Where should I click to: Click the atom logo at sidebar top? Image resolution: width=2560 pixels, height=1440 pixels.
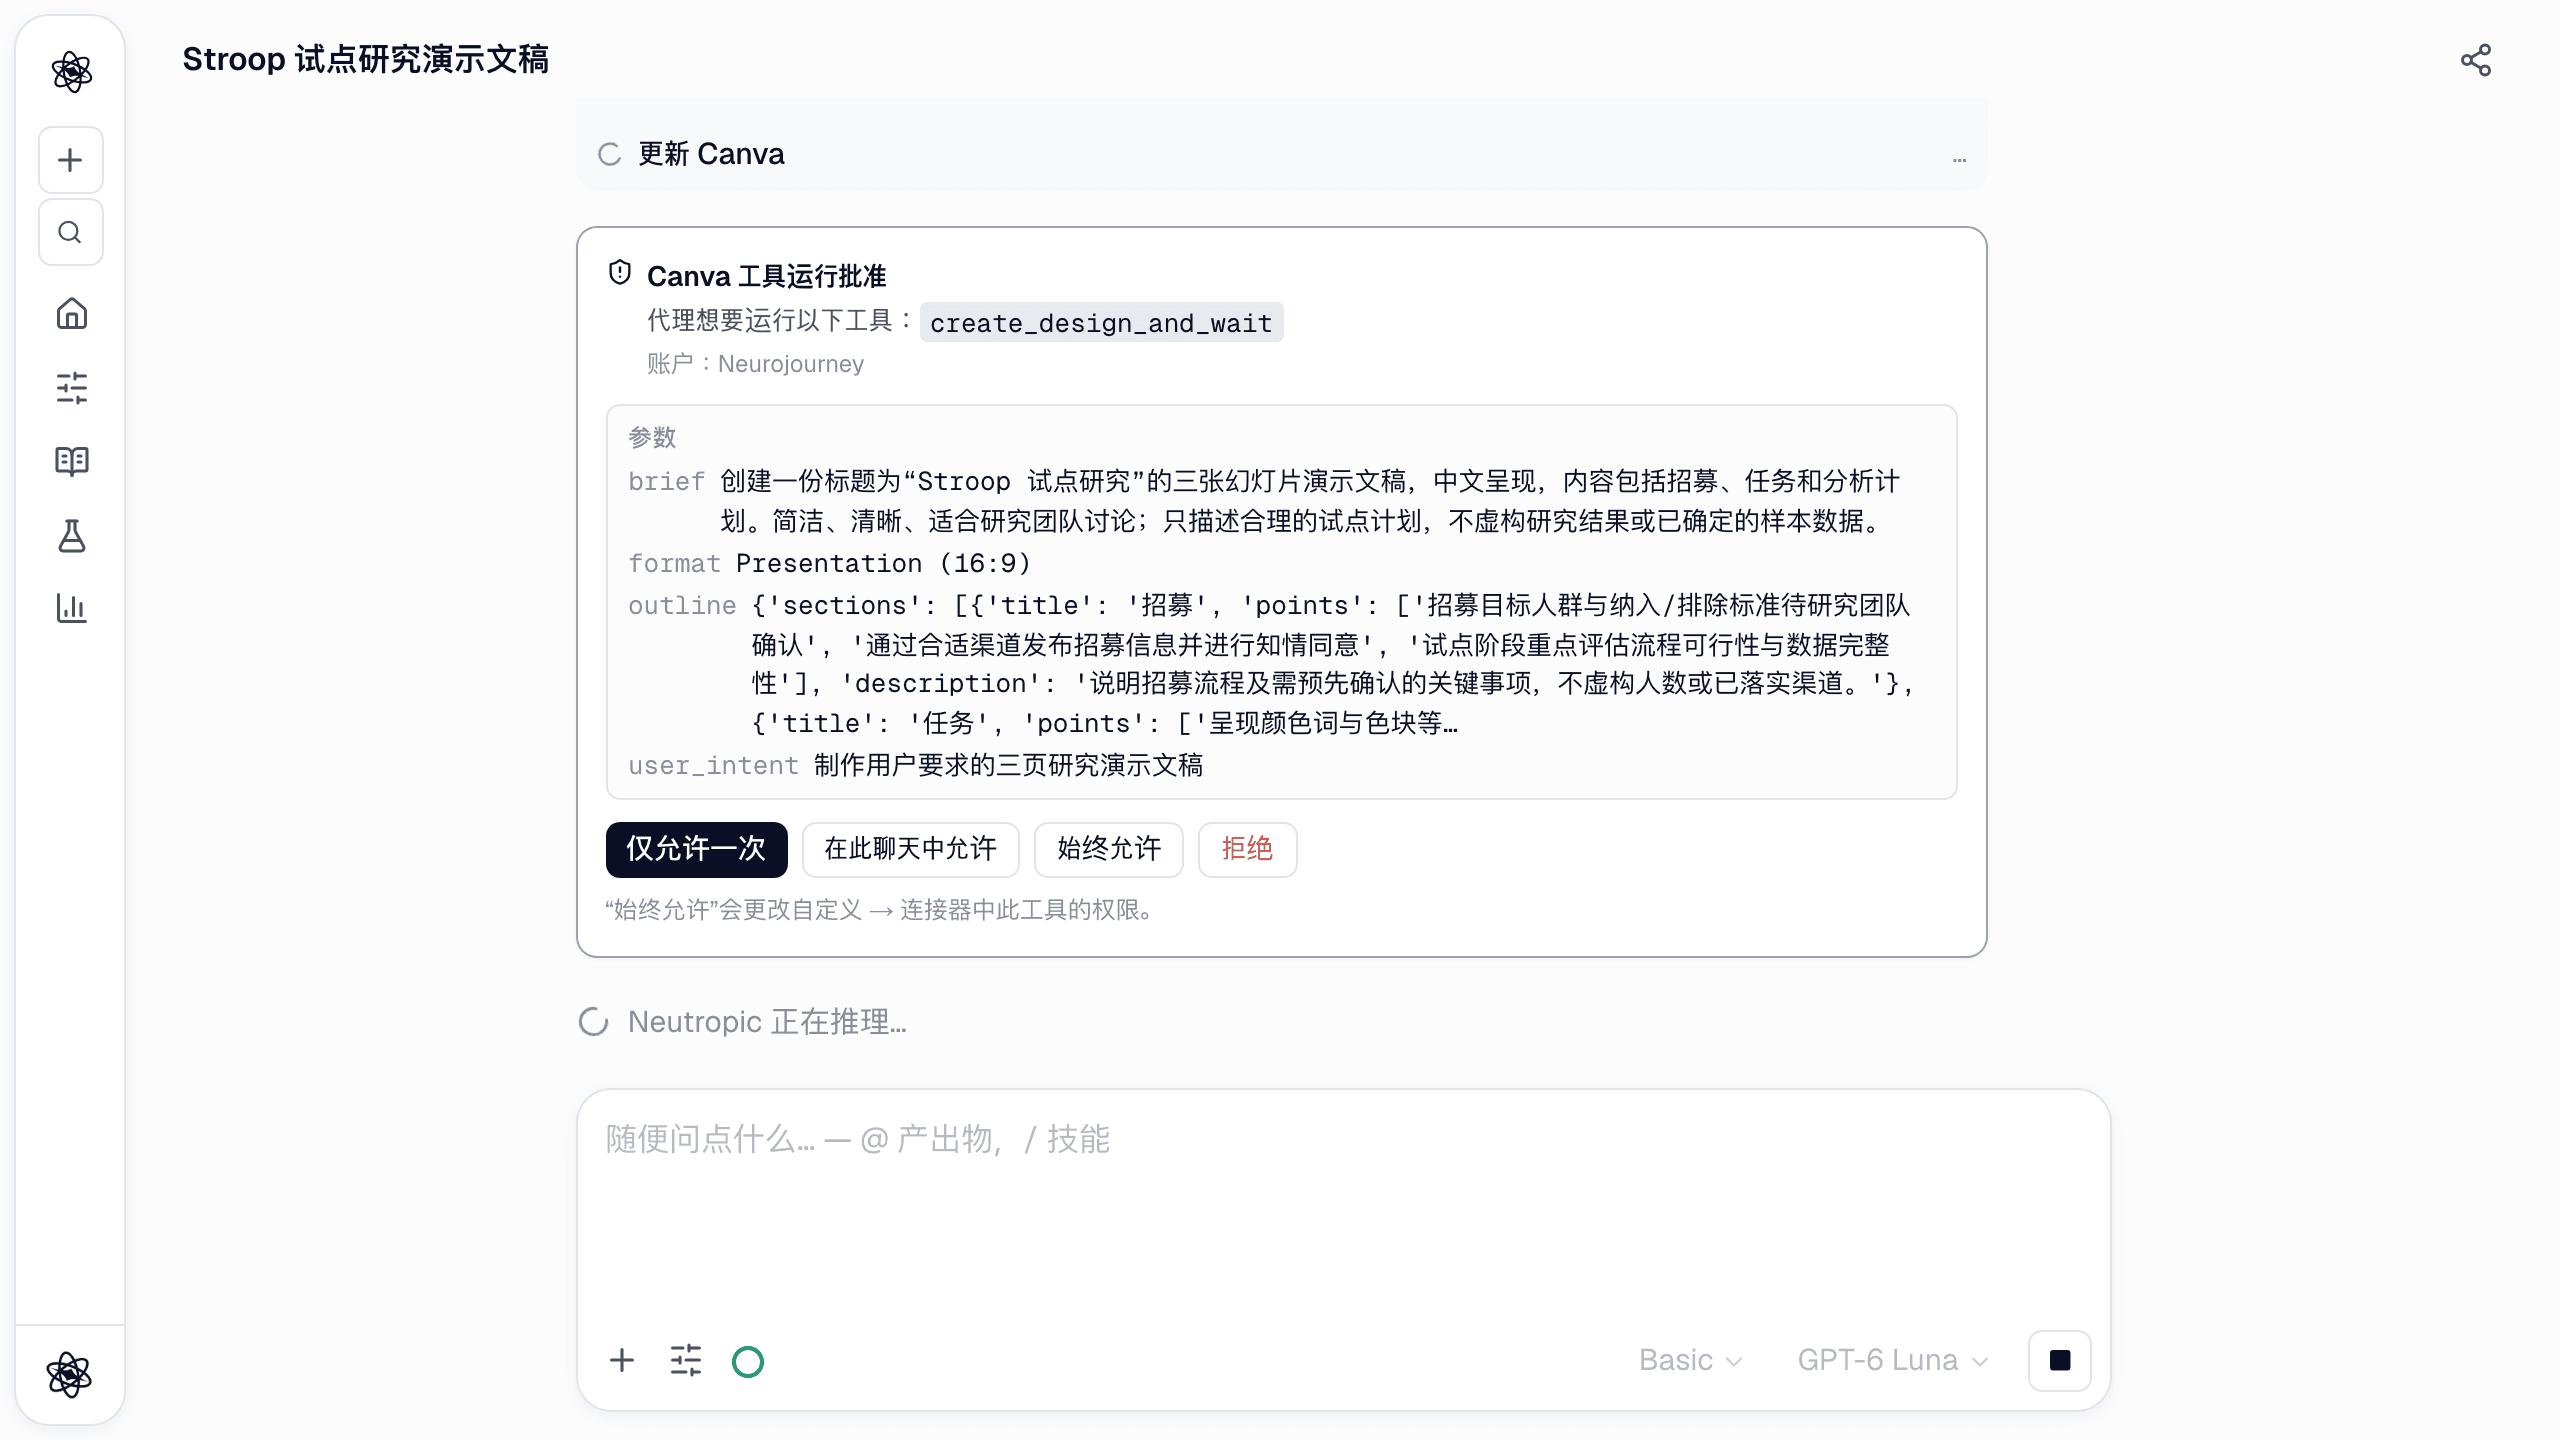pyautogui.click(x=71, y=72)
